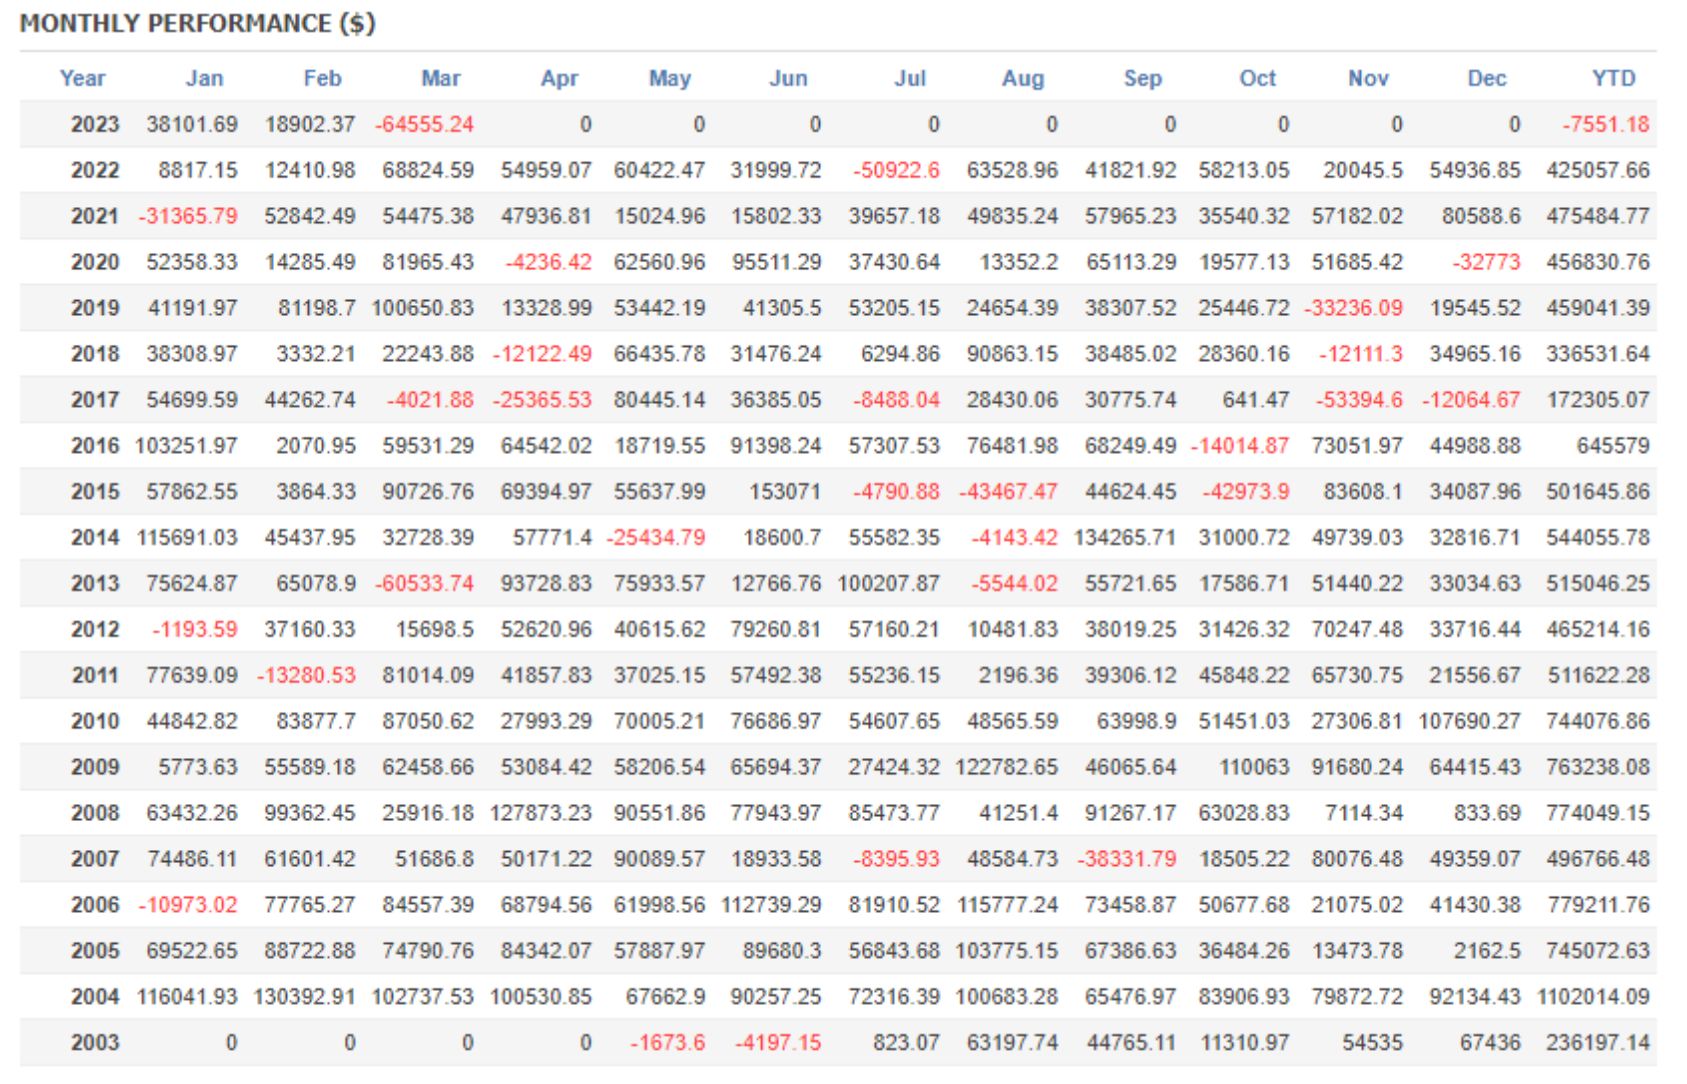Select the 2004 year row label

(94, 997)
